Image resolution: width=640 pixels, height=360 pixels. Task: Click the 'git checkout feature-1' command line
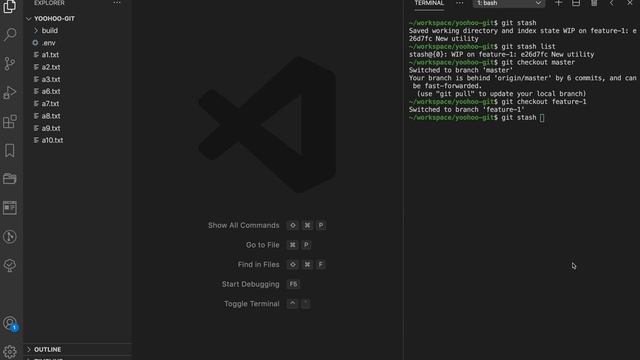498,102
